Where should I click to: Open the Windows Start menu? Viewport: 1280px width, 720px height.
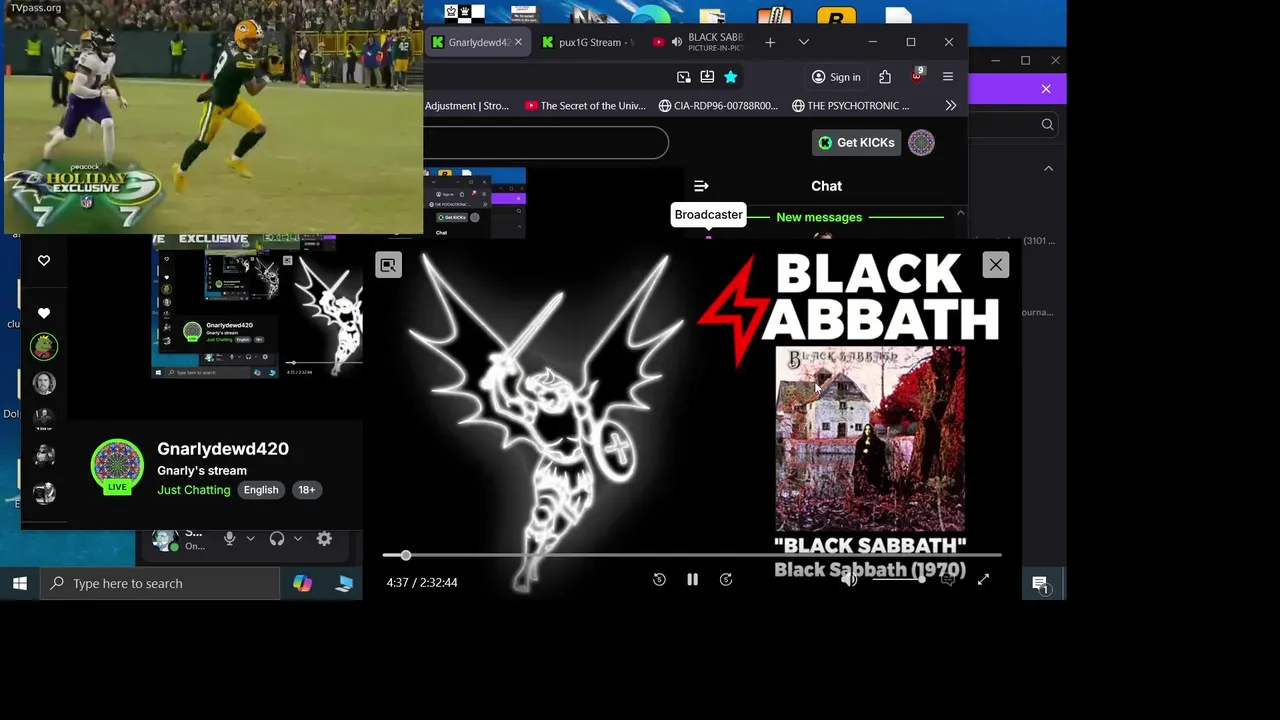(20, 583)
